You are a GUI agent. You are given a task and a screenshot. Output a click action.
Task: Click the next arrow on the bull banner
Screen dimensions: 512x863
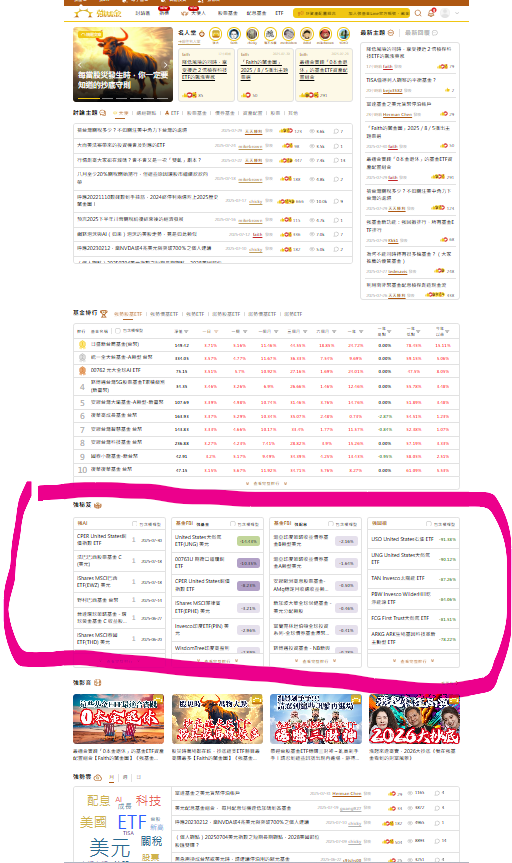(166, 65)
